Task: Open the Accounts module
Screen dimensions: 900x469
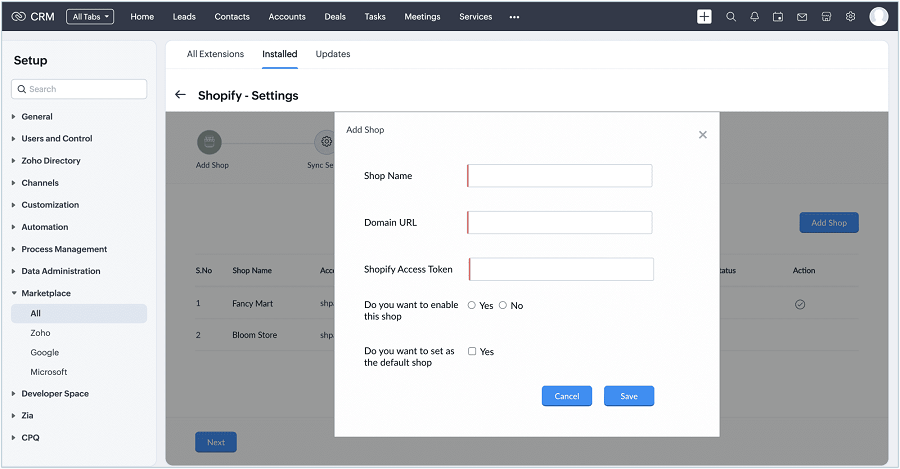Action: [x=287, y=17]
